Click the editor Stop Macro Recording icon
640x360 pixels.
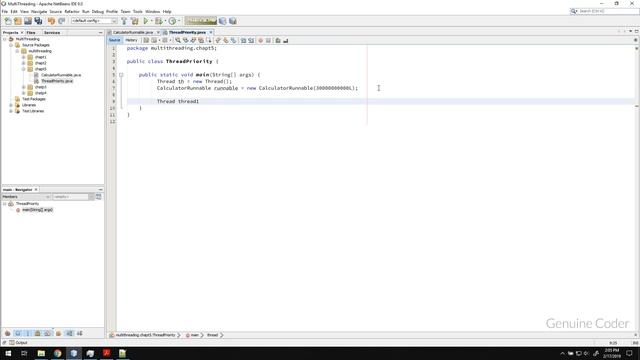click(x=268, y=40)
